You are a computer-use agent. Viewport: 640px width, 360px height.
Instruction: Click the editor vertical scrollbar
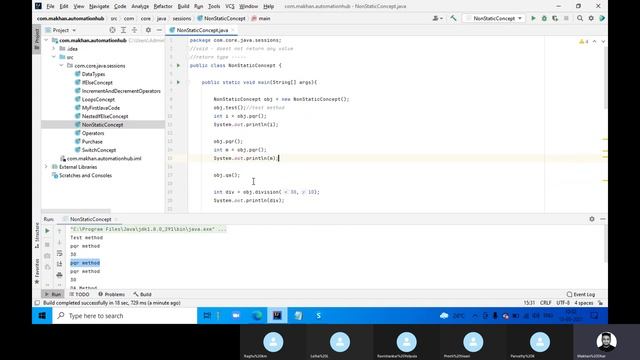(x=606, y=78)
